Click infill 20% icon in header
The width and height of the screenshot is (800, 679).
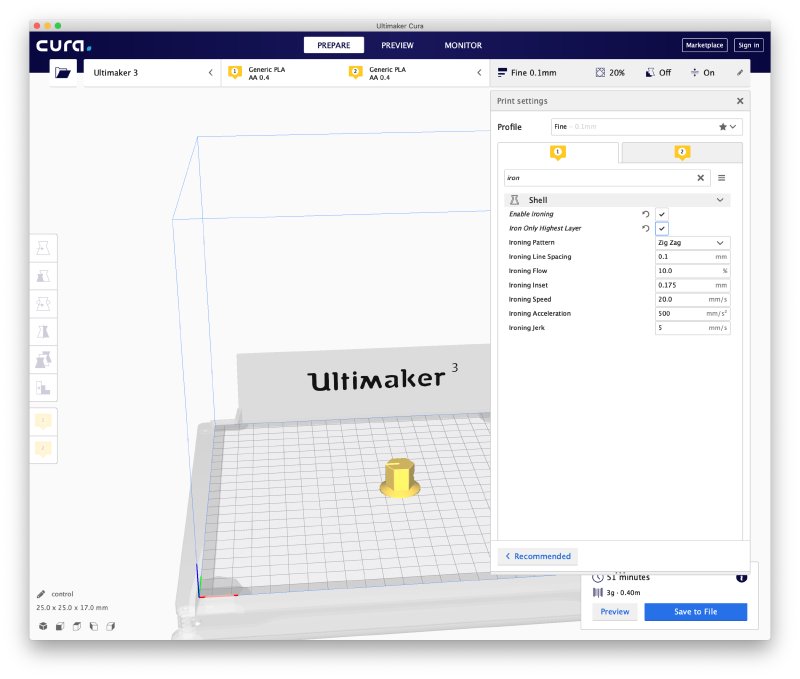point(601,72)
